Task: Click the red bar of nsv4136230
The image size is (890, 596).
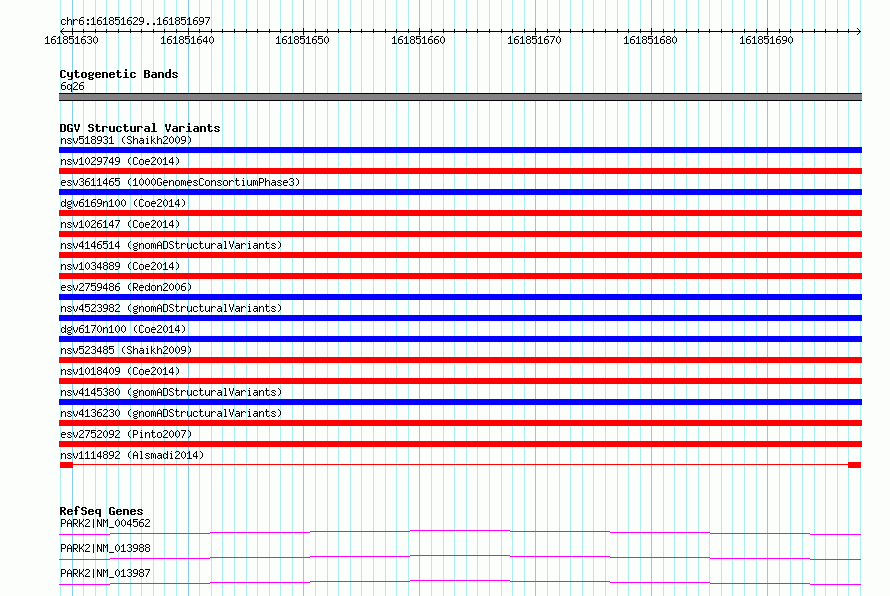Action: pos(460,423)
